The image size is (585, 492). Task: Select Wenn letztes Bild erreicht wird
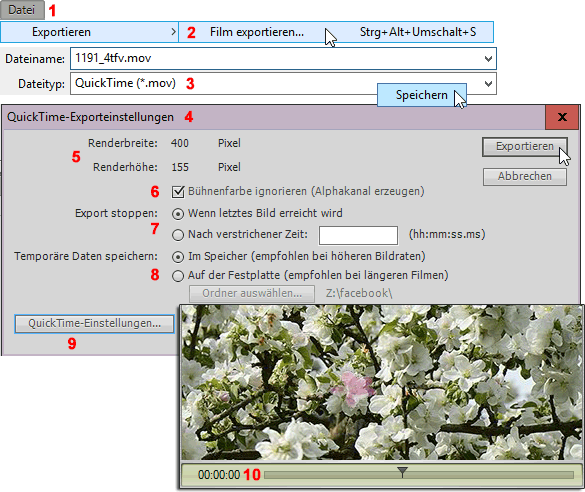[x=178, y=214]
